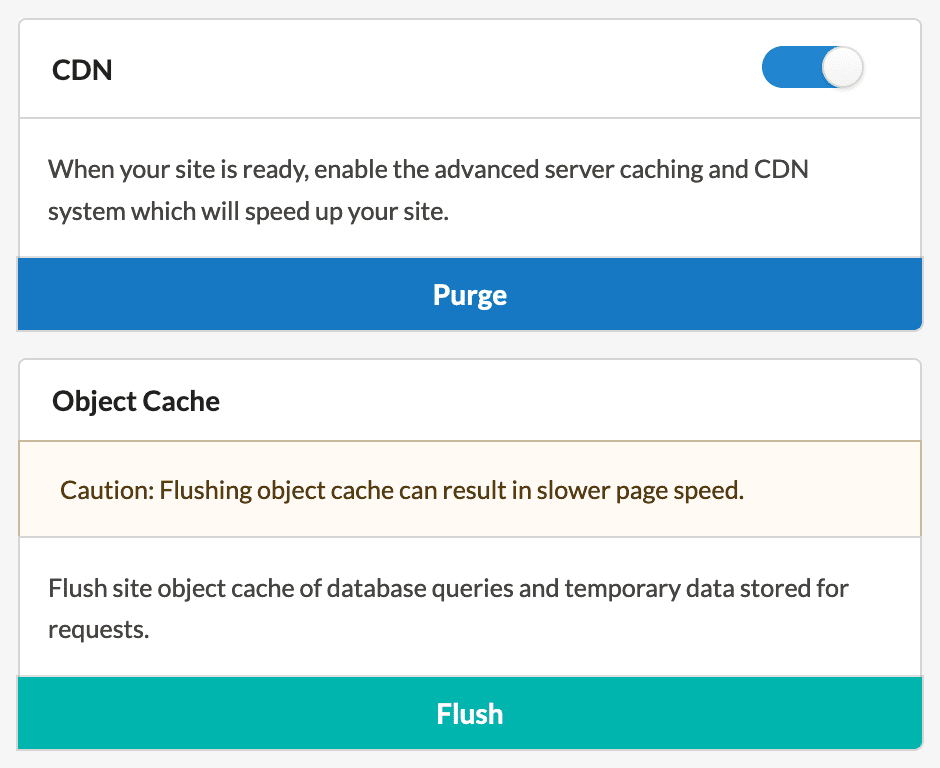The width and height of the screenshot is (940, 768).
Task: Click the word "requests." in Object Cache description
Action: [x=98, y=630]
